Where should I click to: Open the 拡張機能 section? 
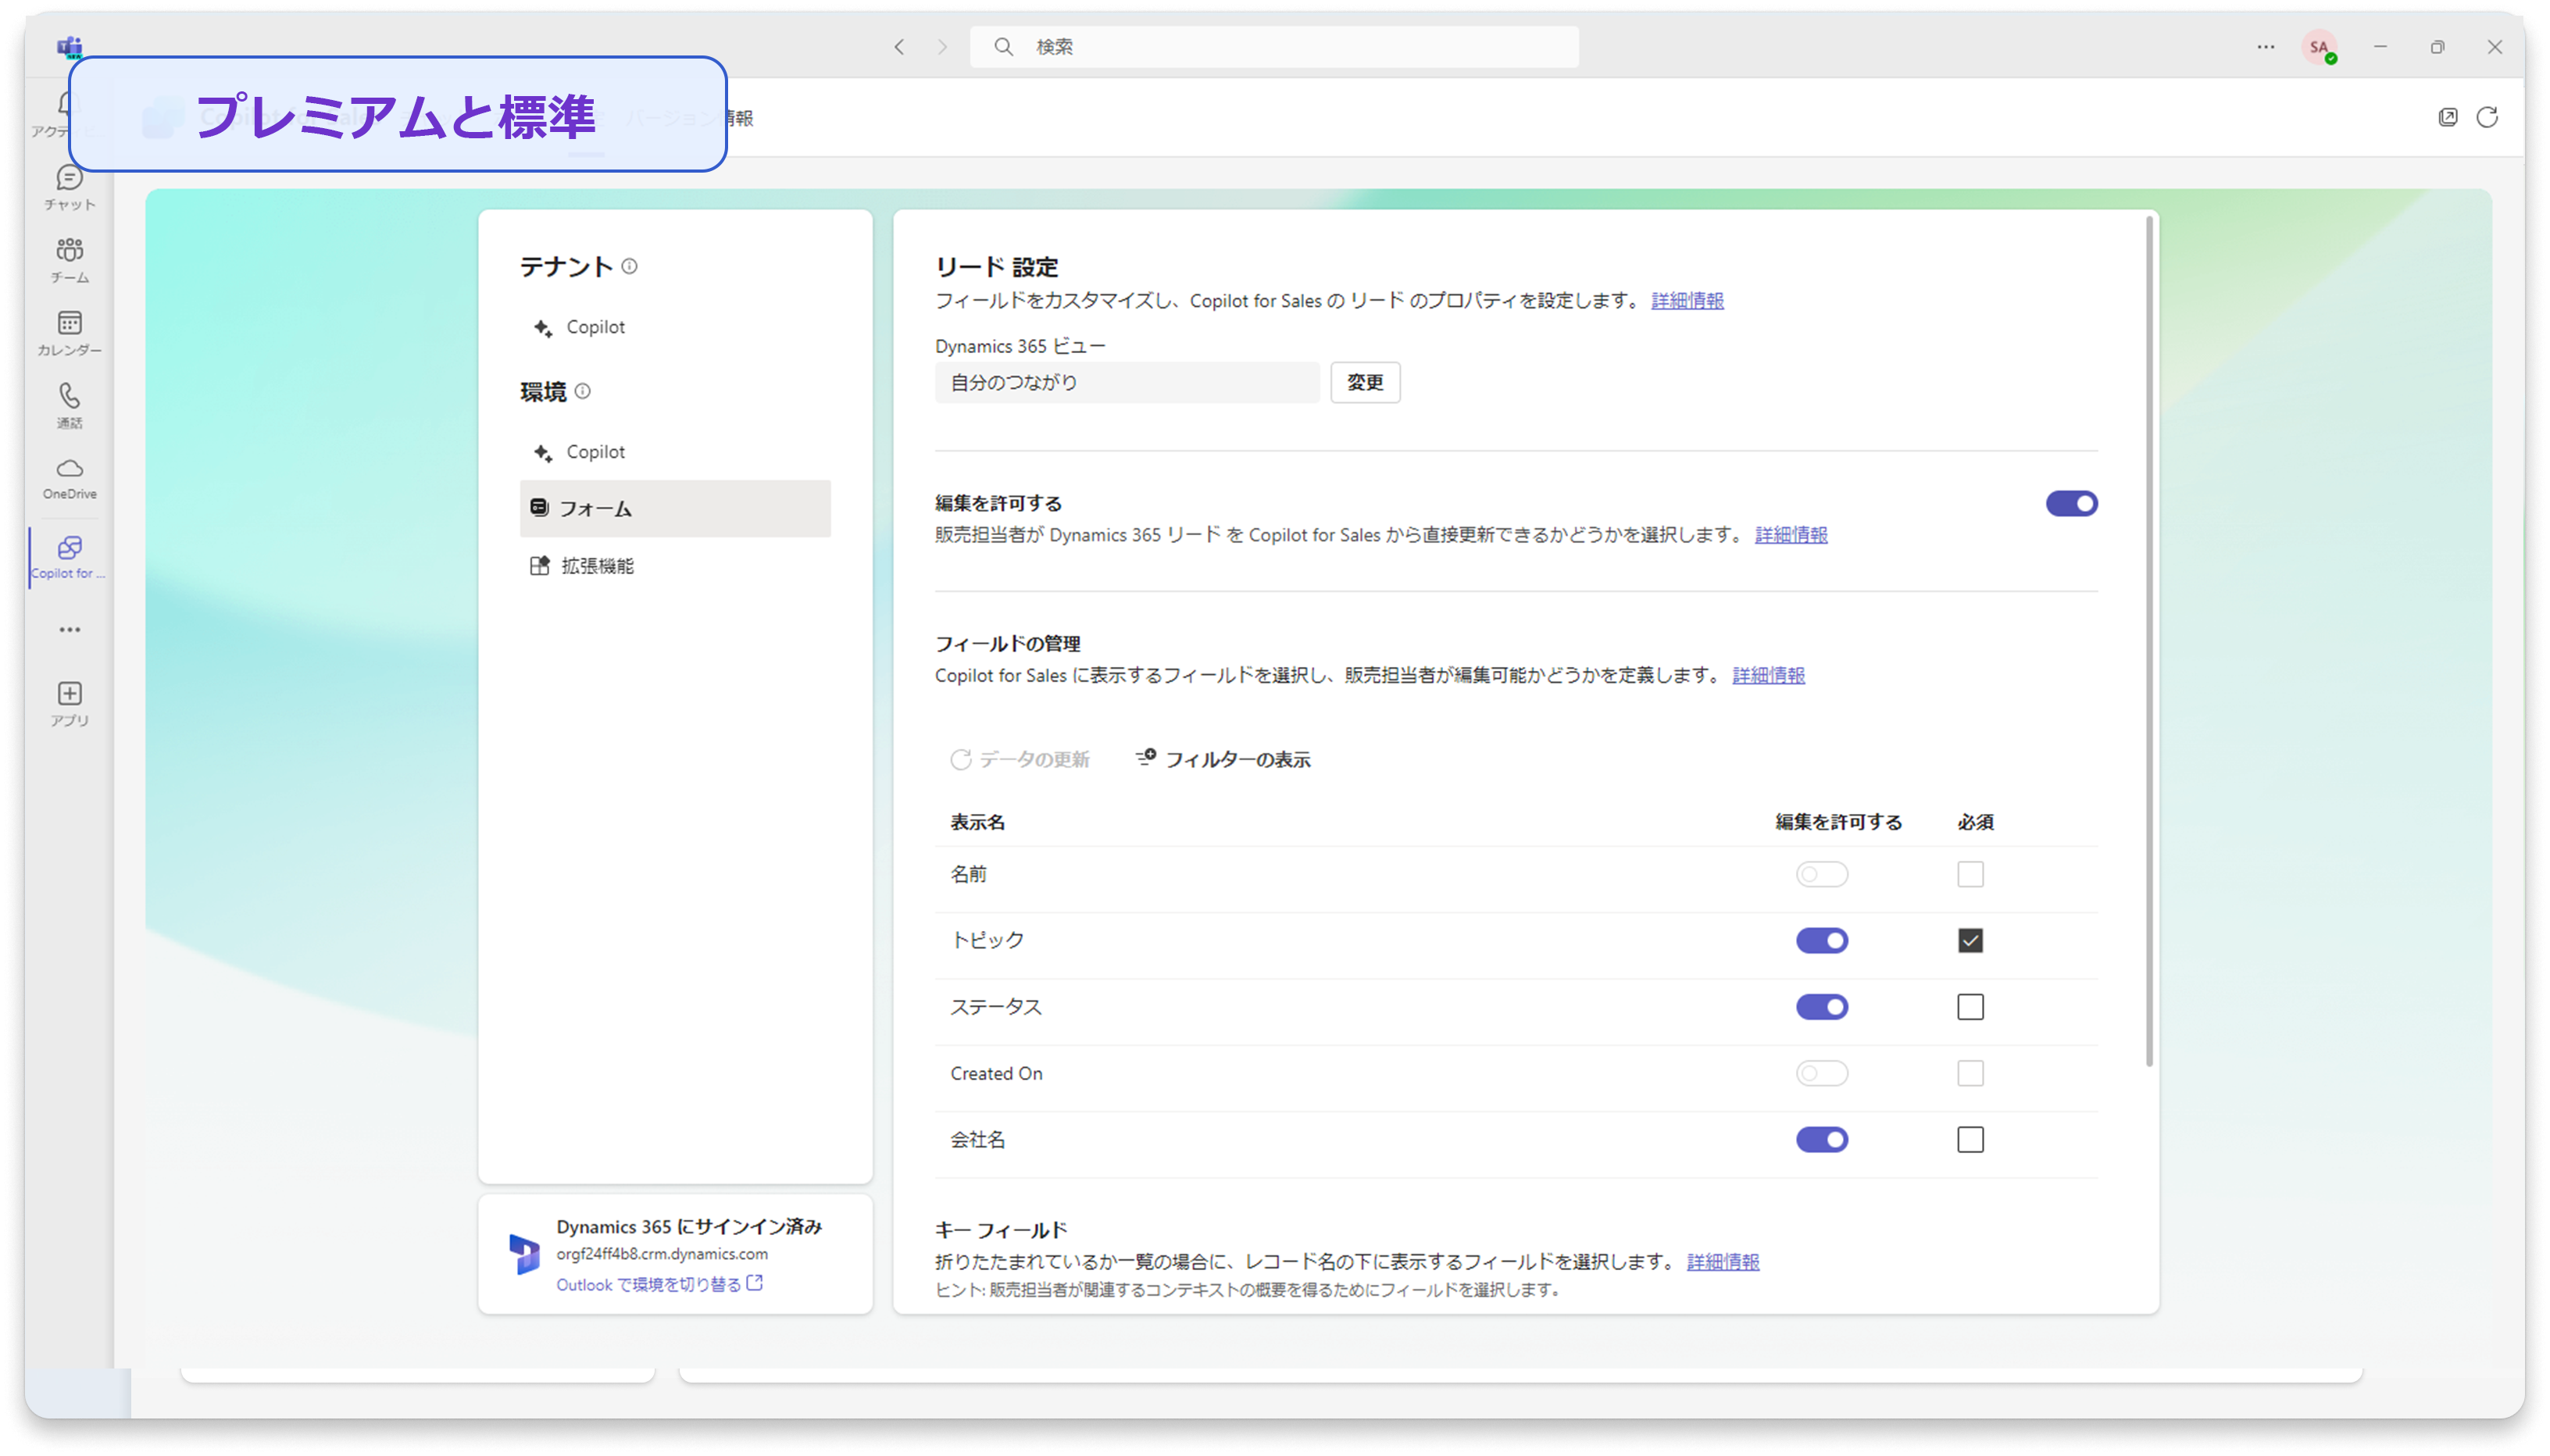click(597, 565)
